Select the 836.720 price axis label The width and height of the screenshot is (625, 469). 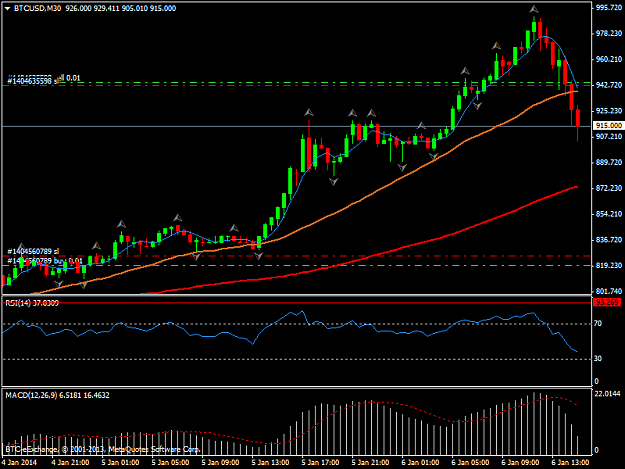click(609, 240)
